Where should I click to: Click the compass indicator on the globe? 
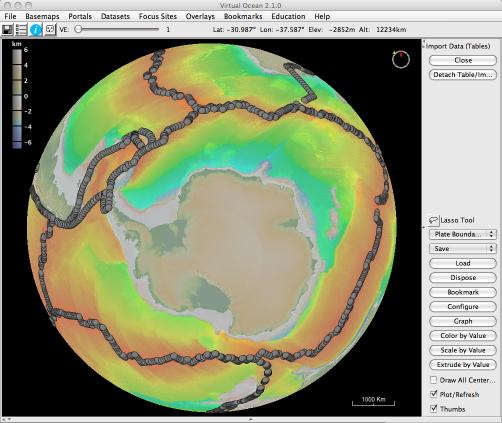pyautogui.click(x=400, y=60)
